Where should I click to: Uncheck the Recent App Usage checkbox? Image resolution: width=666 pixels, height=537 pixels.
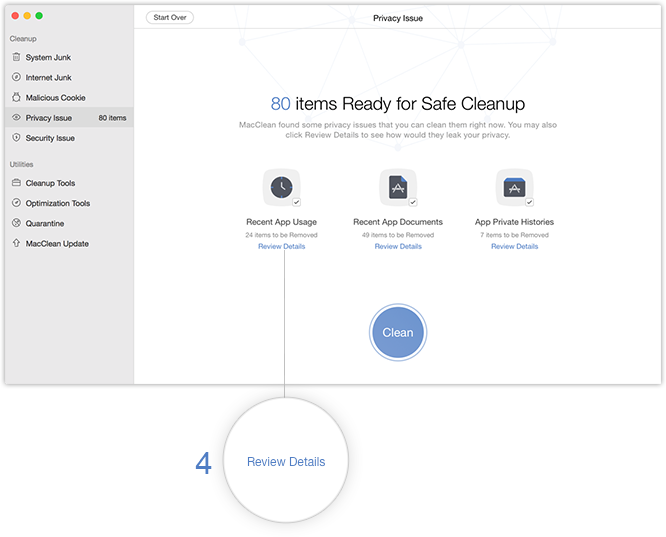pos(296,202)
